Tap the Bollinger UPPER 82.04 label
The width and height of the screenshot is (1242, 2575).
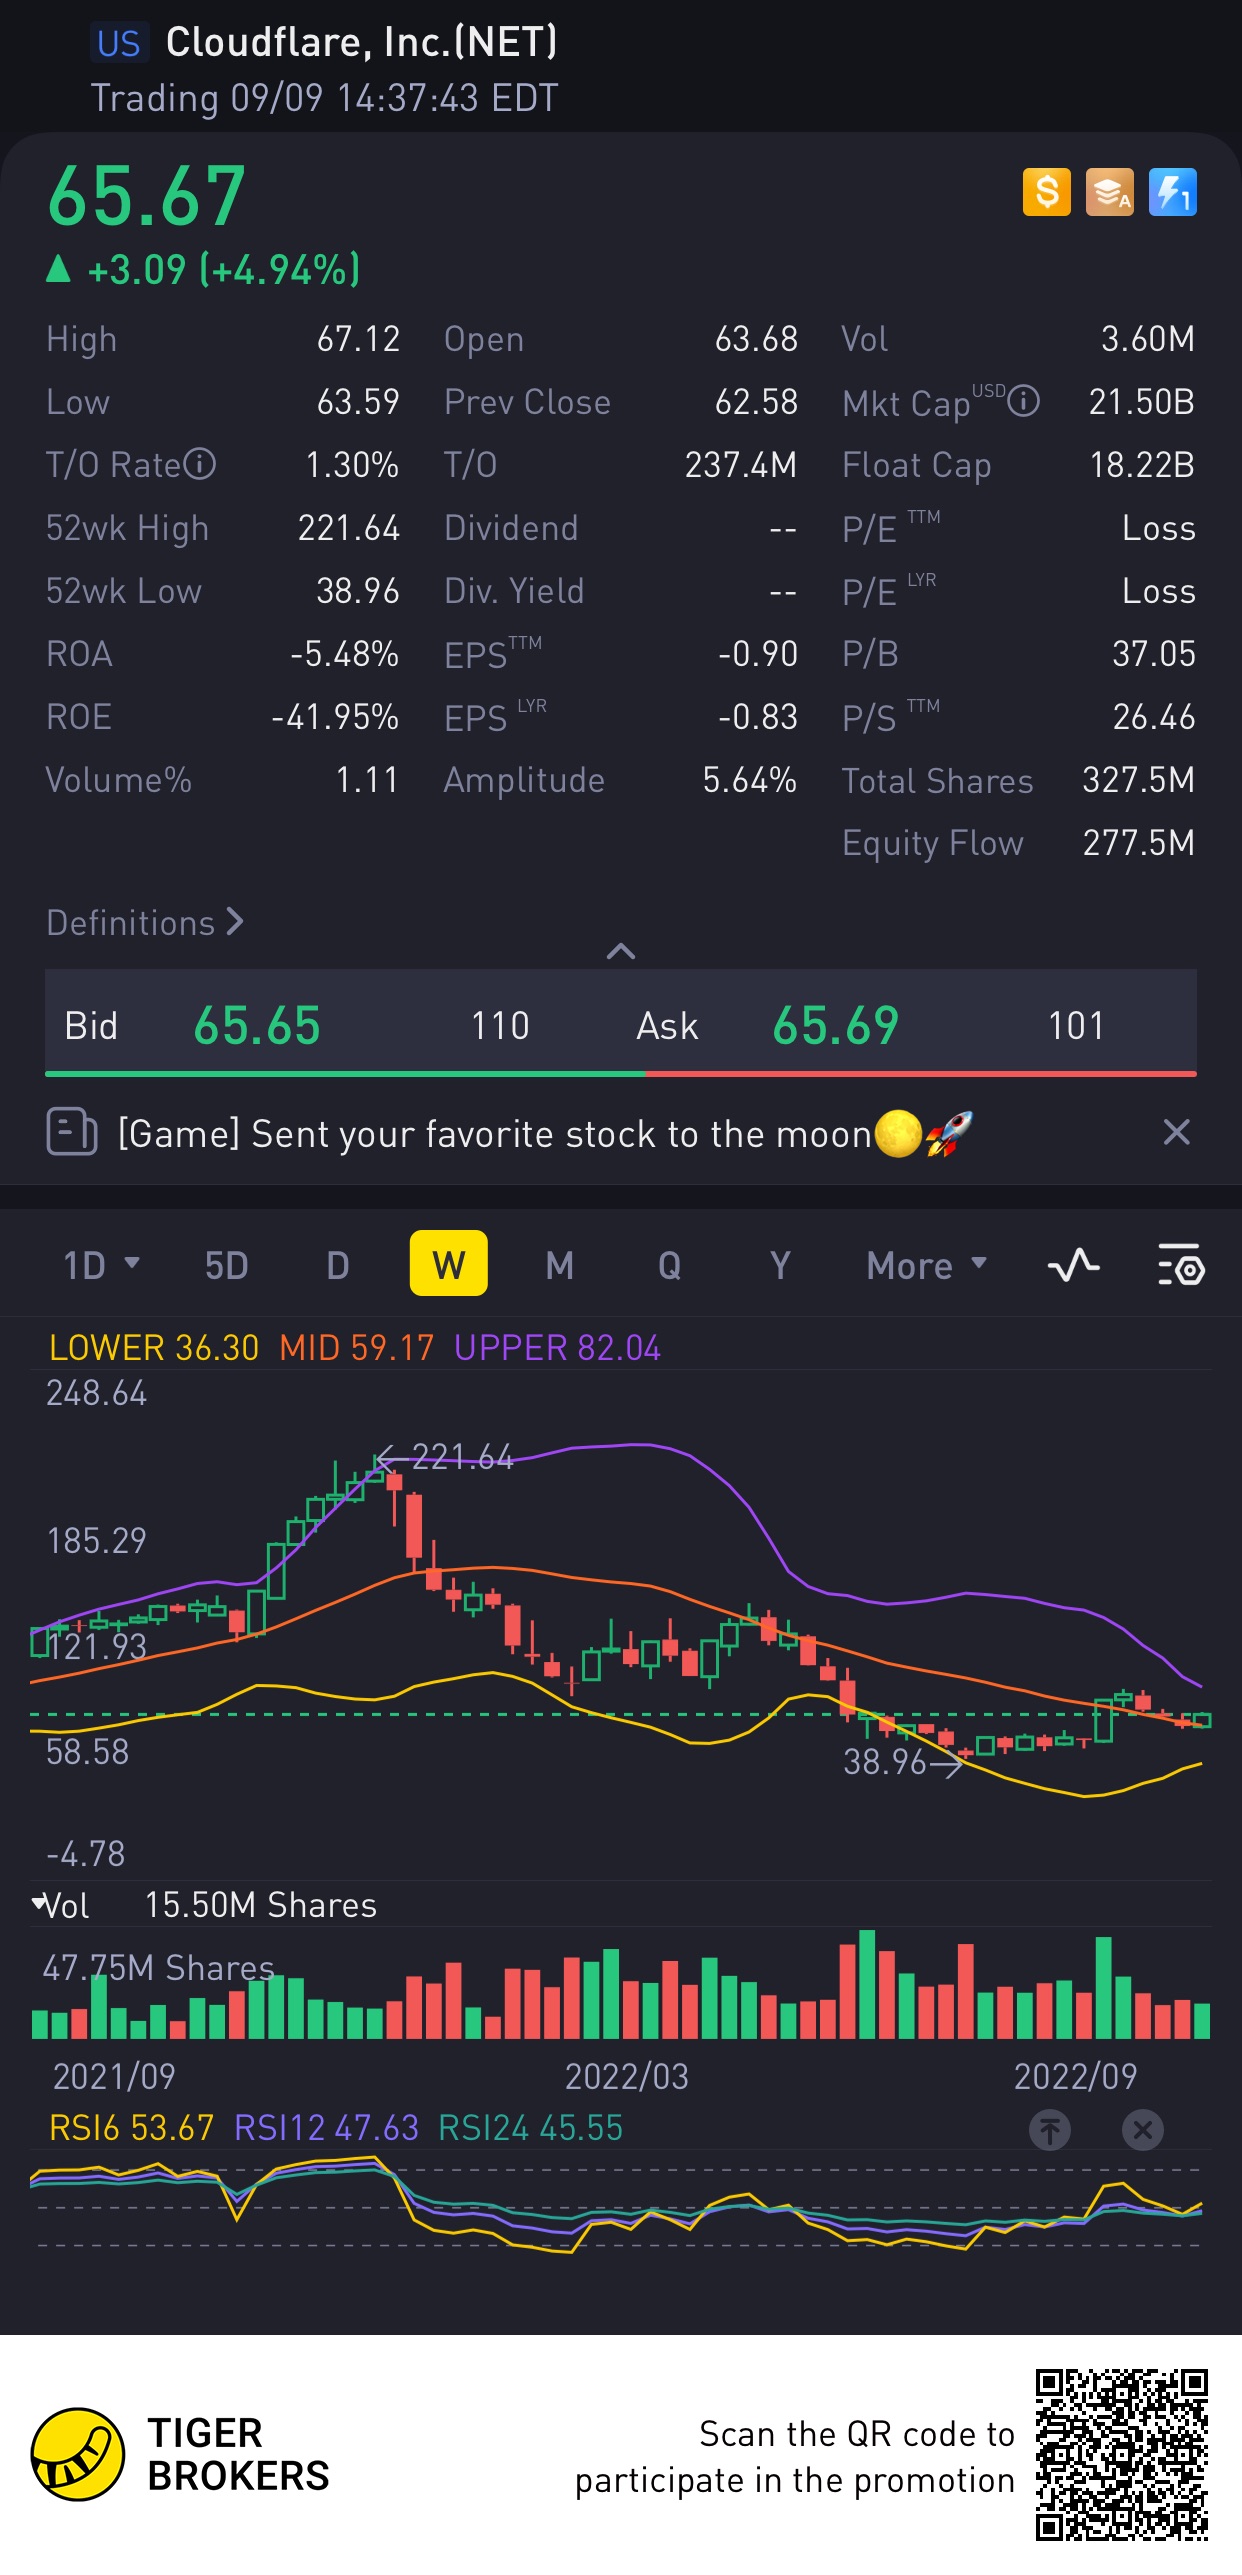[x=557, y=1347]
